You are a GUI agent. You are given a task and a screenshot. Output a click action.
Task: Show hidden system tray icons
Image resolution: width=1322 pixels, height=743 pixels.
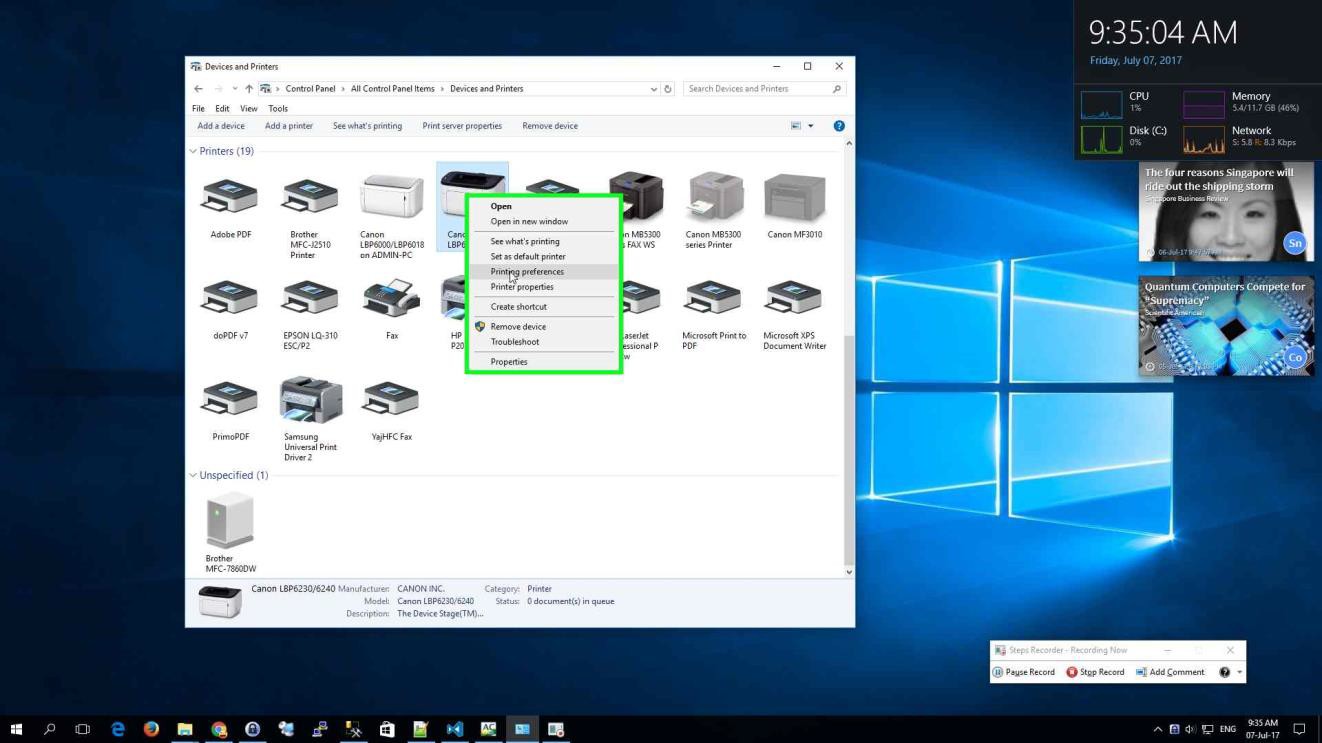pyautogui.click(x=1159, y=729)
